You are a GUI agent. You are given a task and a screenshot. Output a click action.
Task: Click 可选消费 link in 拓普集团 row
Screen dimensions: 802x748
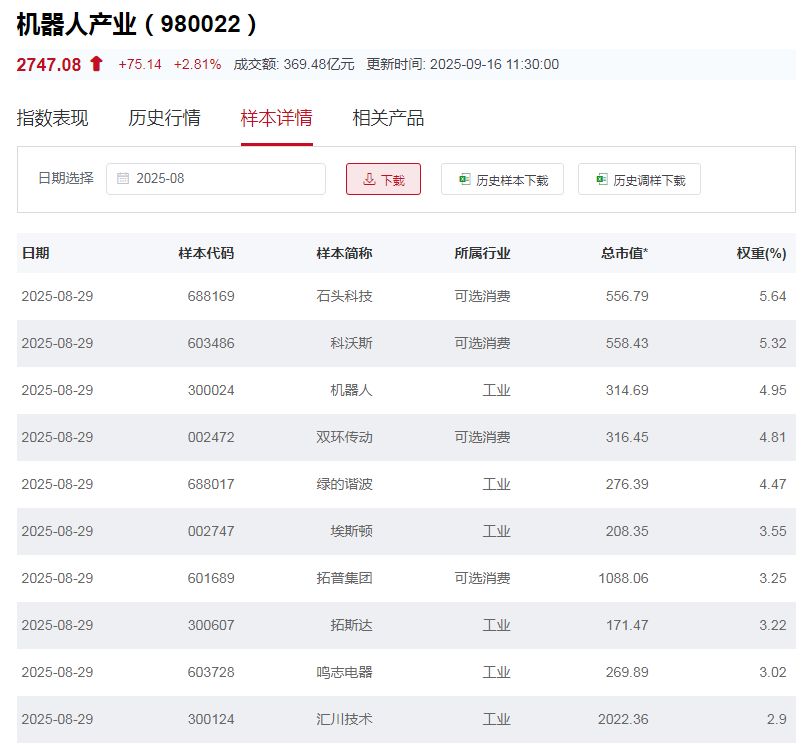coord(482,578)
